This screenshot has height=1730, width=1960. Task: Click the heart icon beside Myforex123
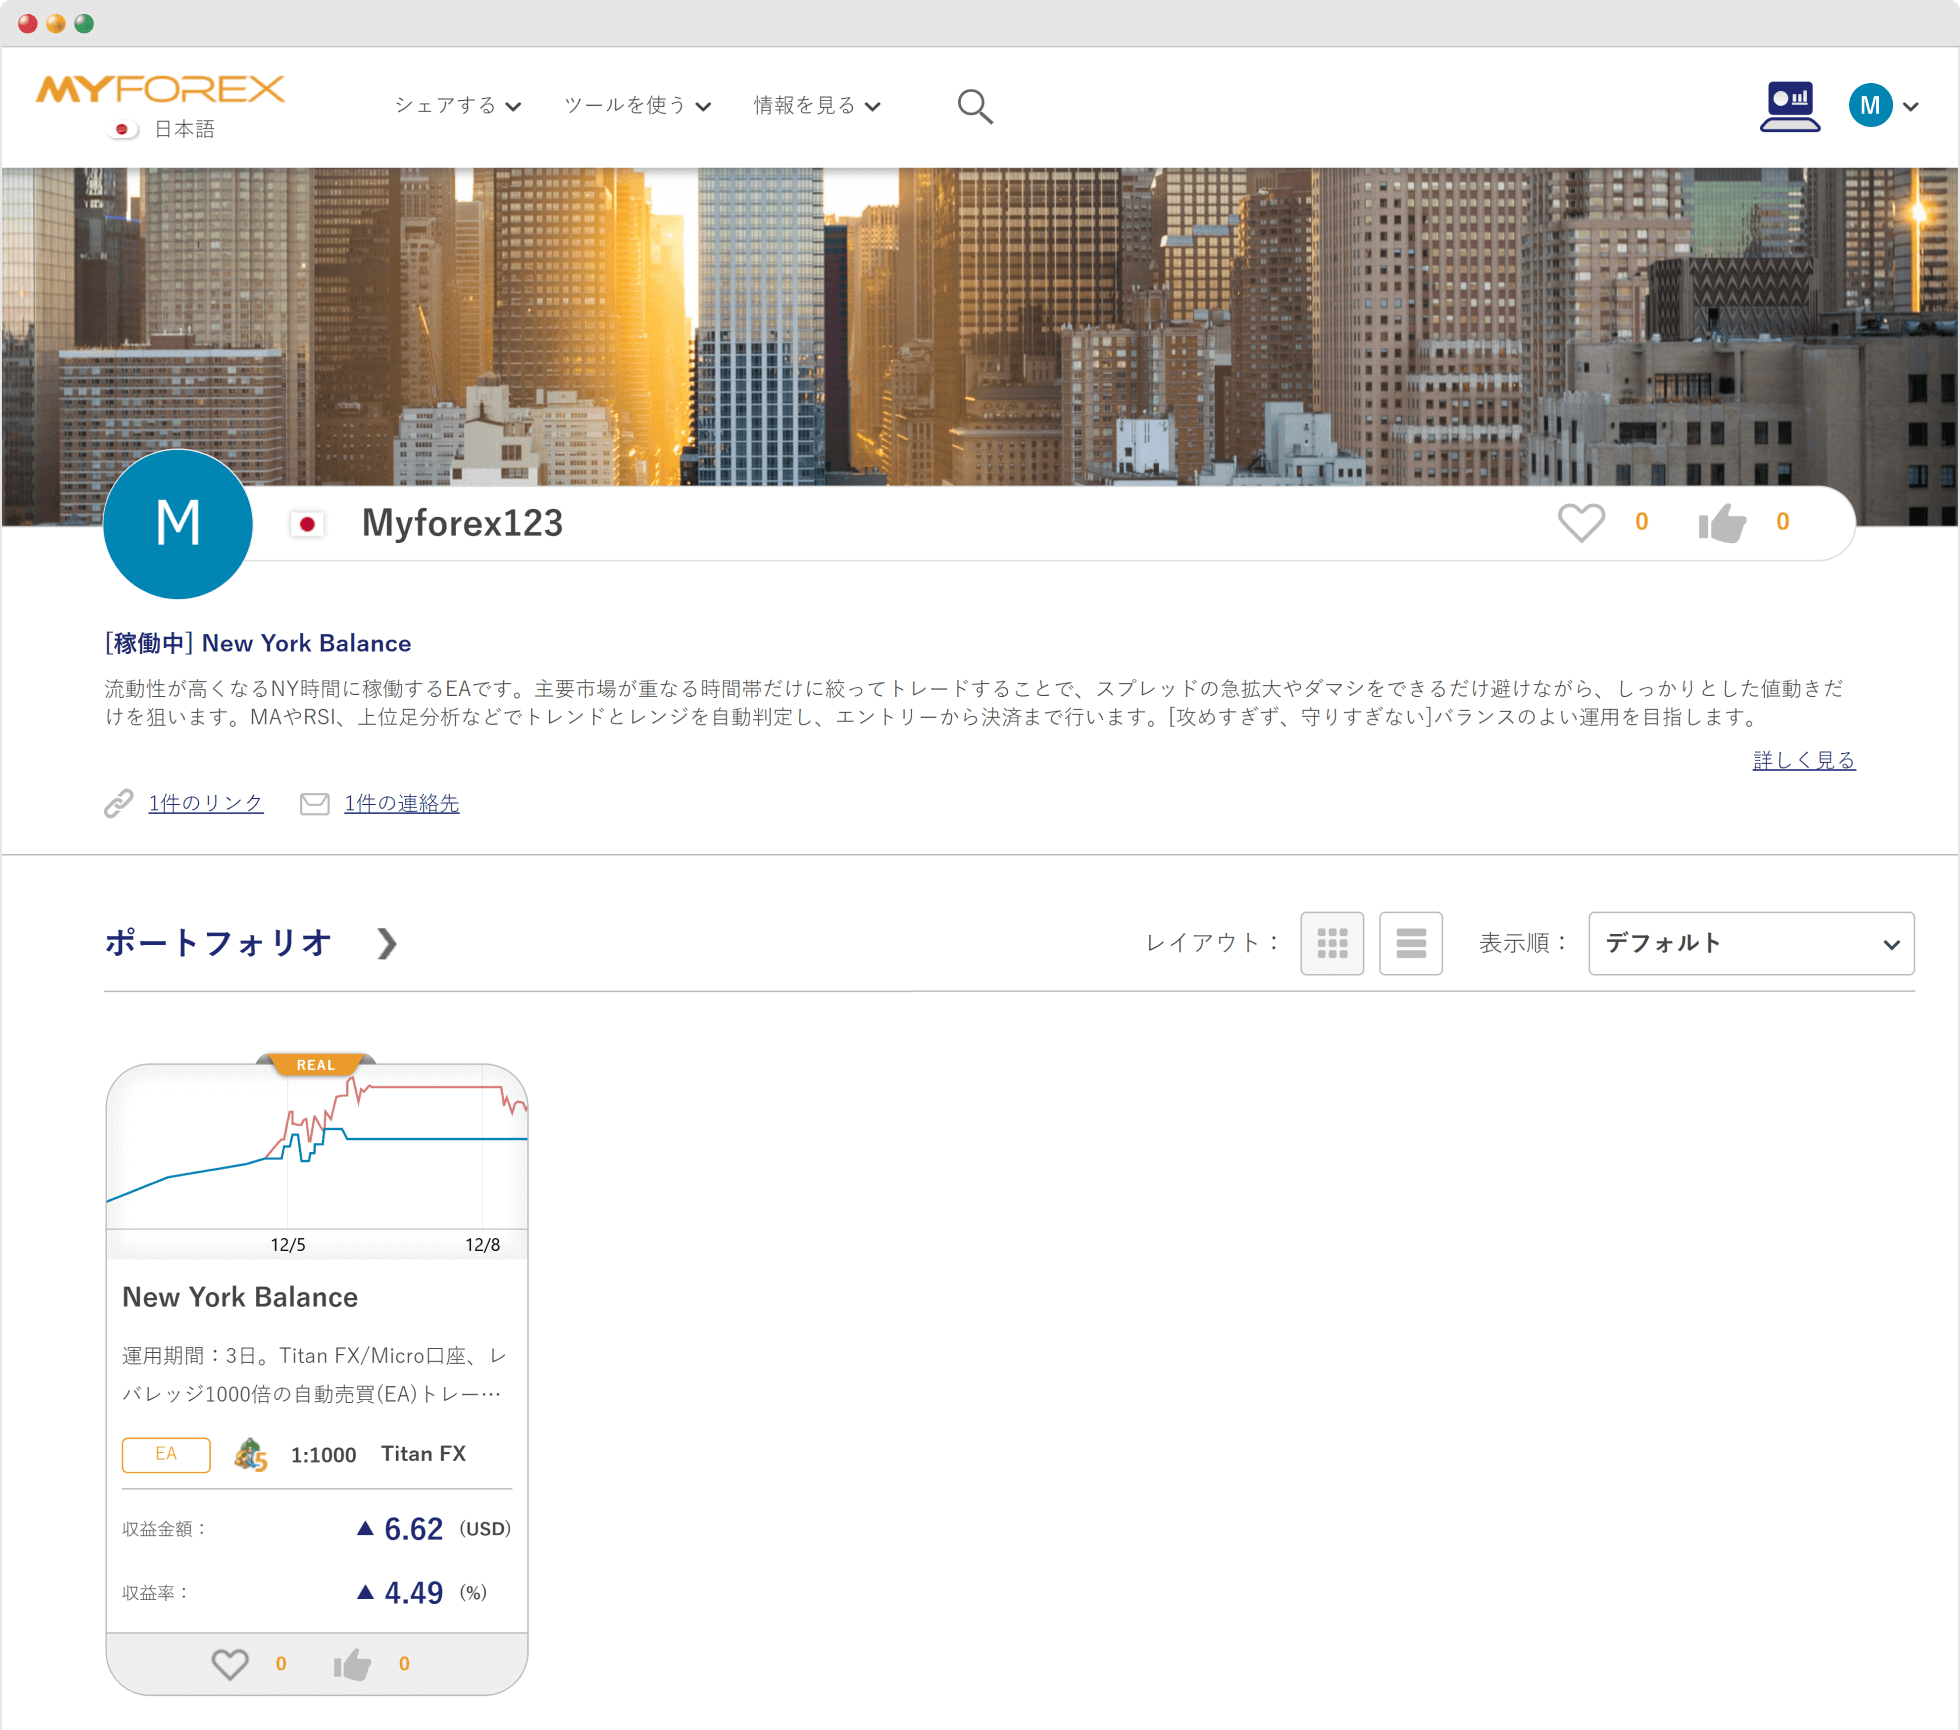coord(1581,522)
